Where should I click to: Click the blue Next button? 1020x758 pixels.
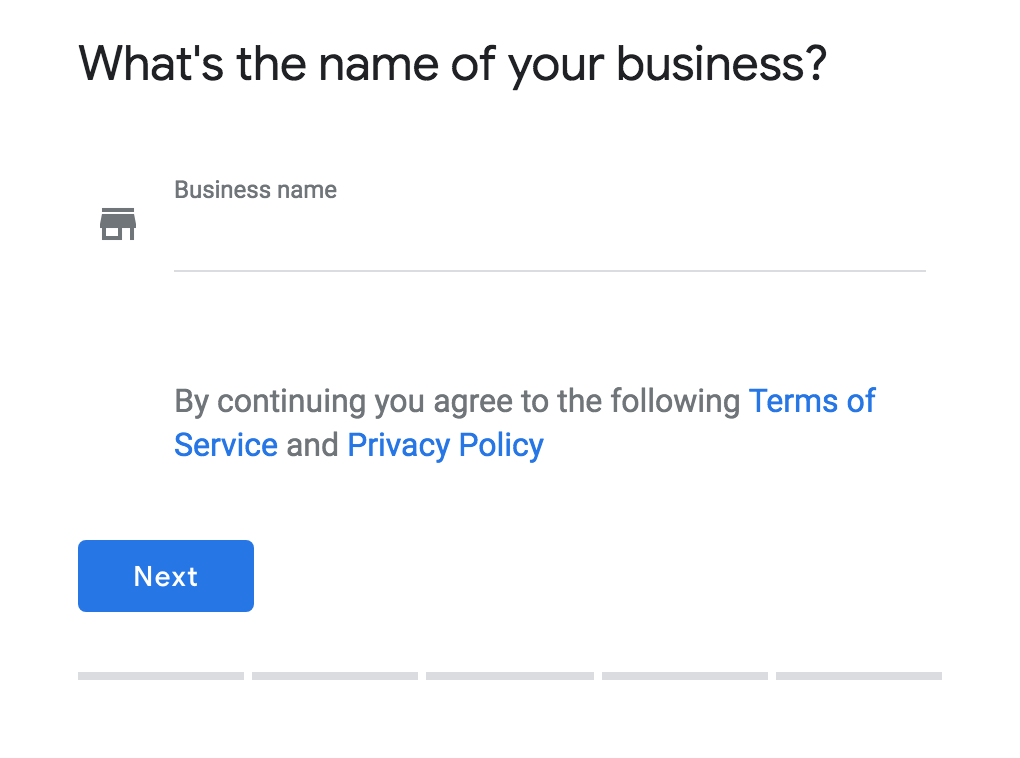click(x=166, y=576)
